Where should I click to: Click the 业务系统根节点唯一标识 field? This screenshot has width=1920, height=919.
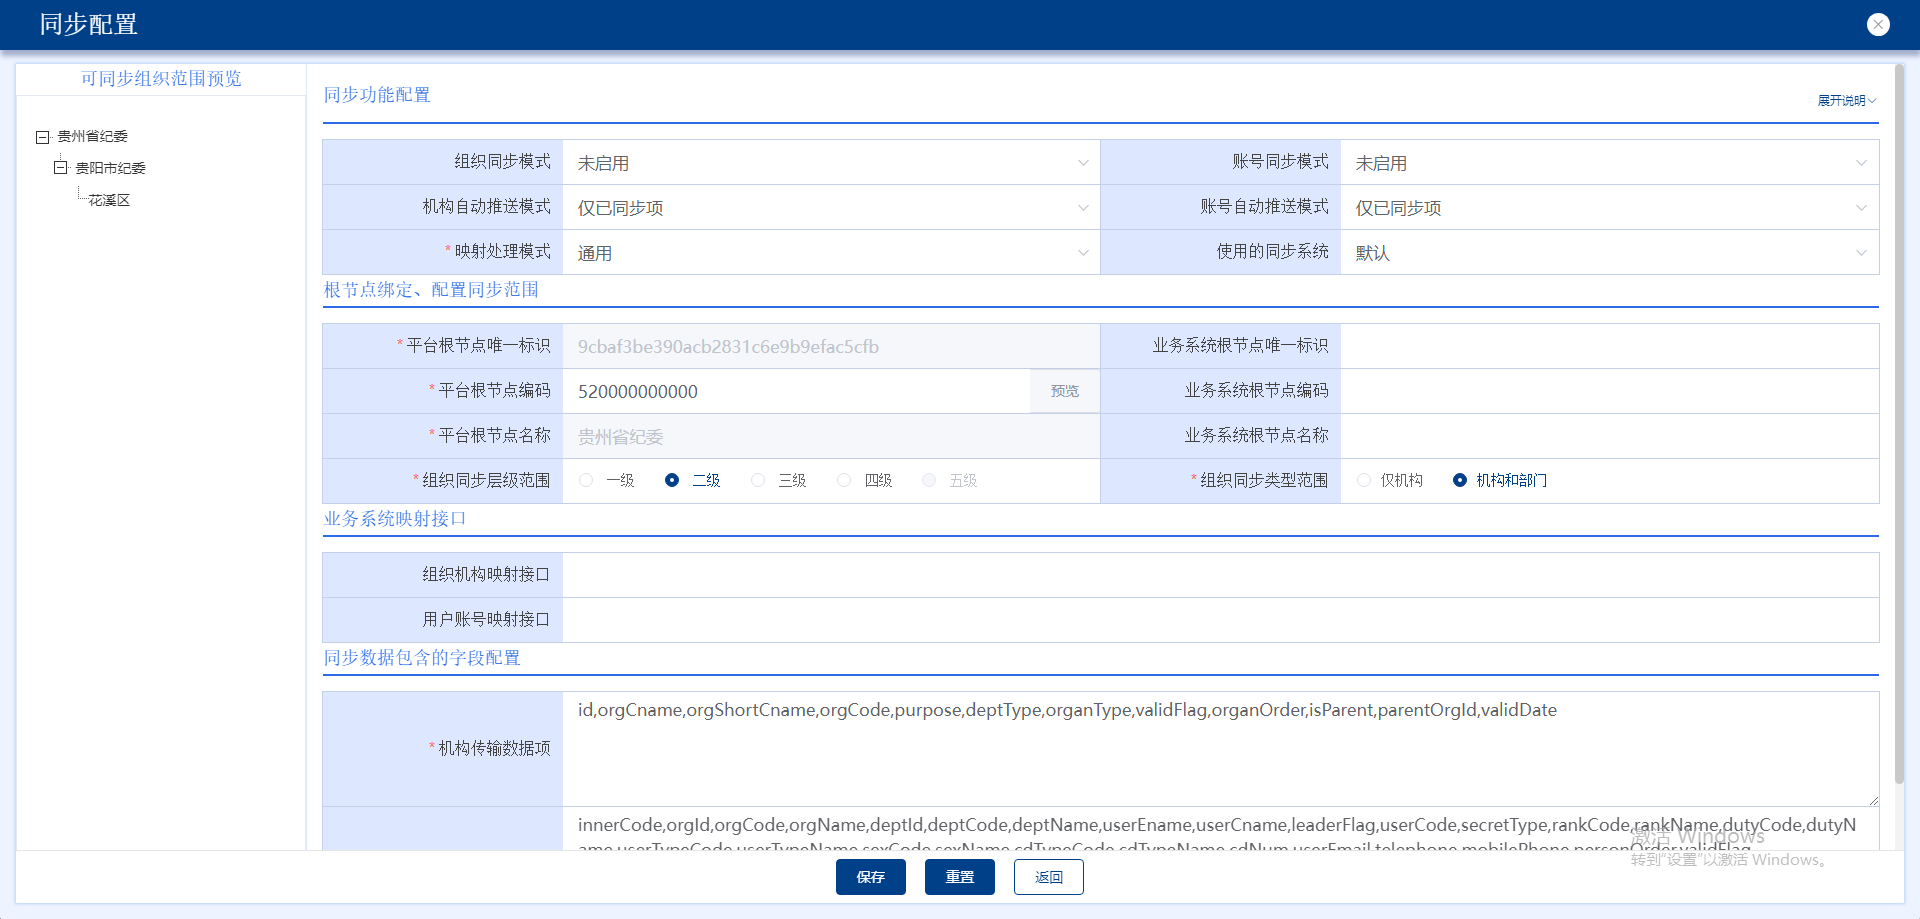click(x=1609, y=346)
